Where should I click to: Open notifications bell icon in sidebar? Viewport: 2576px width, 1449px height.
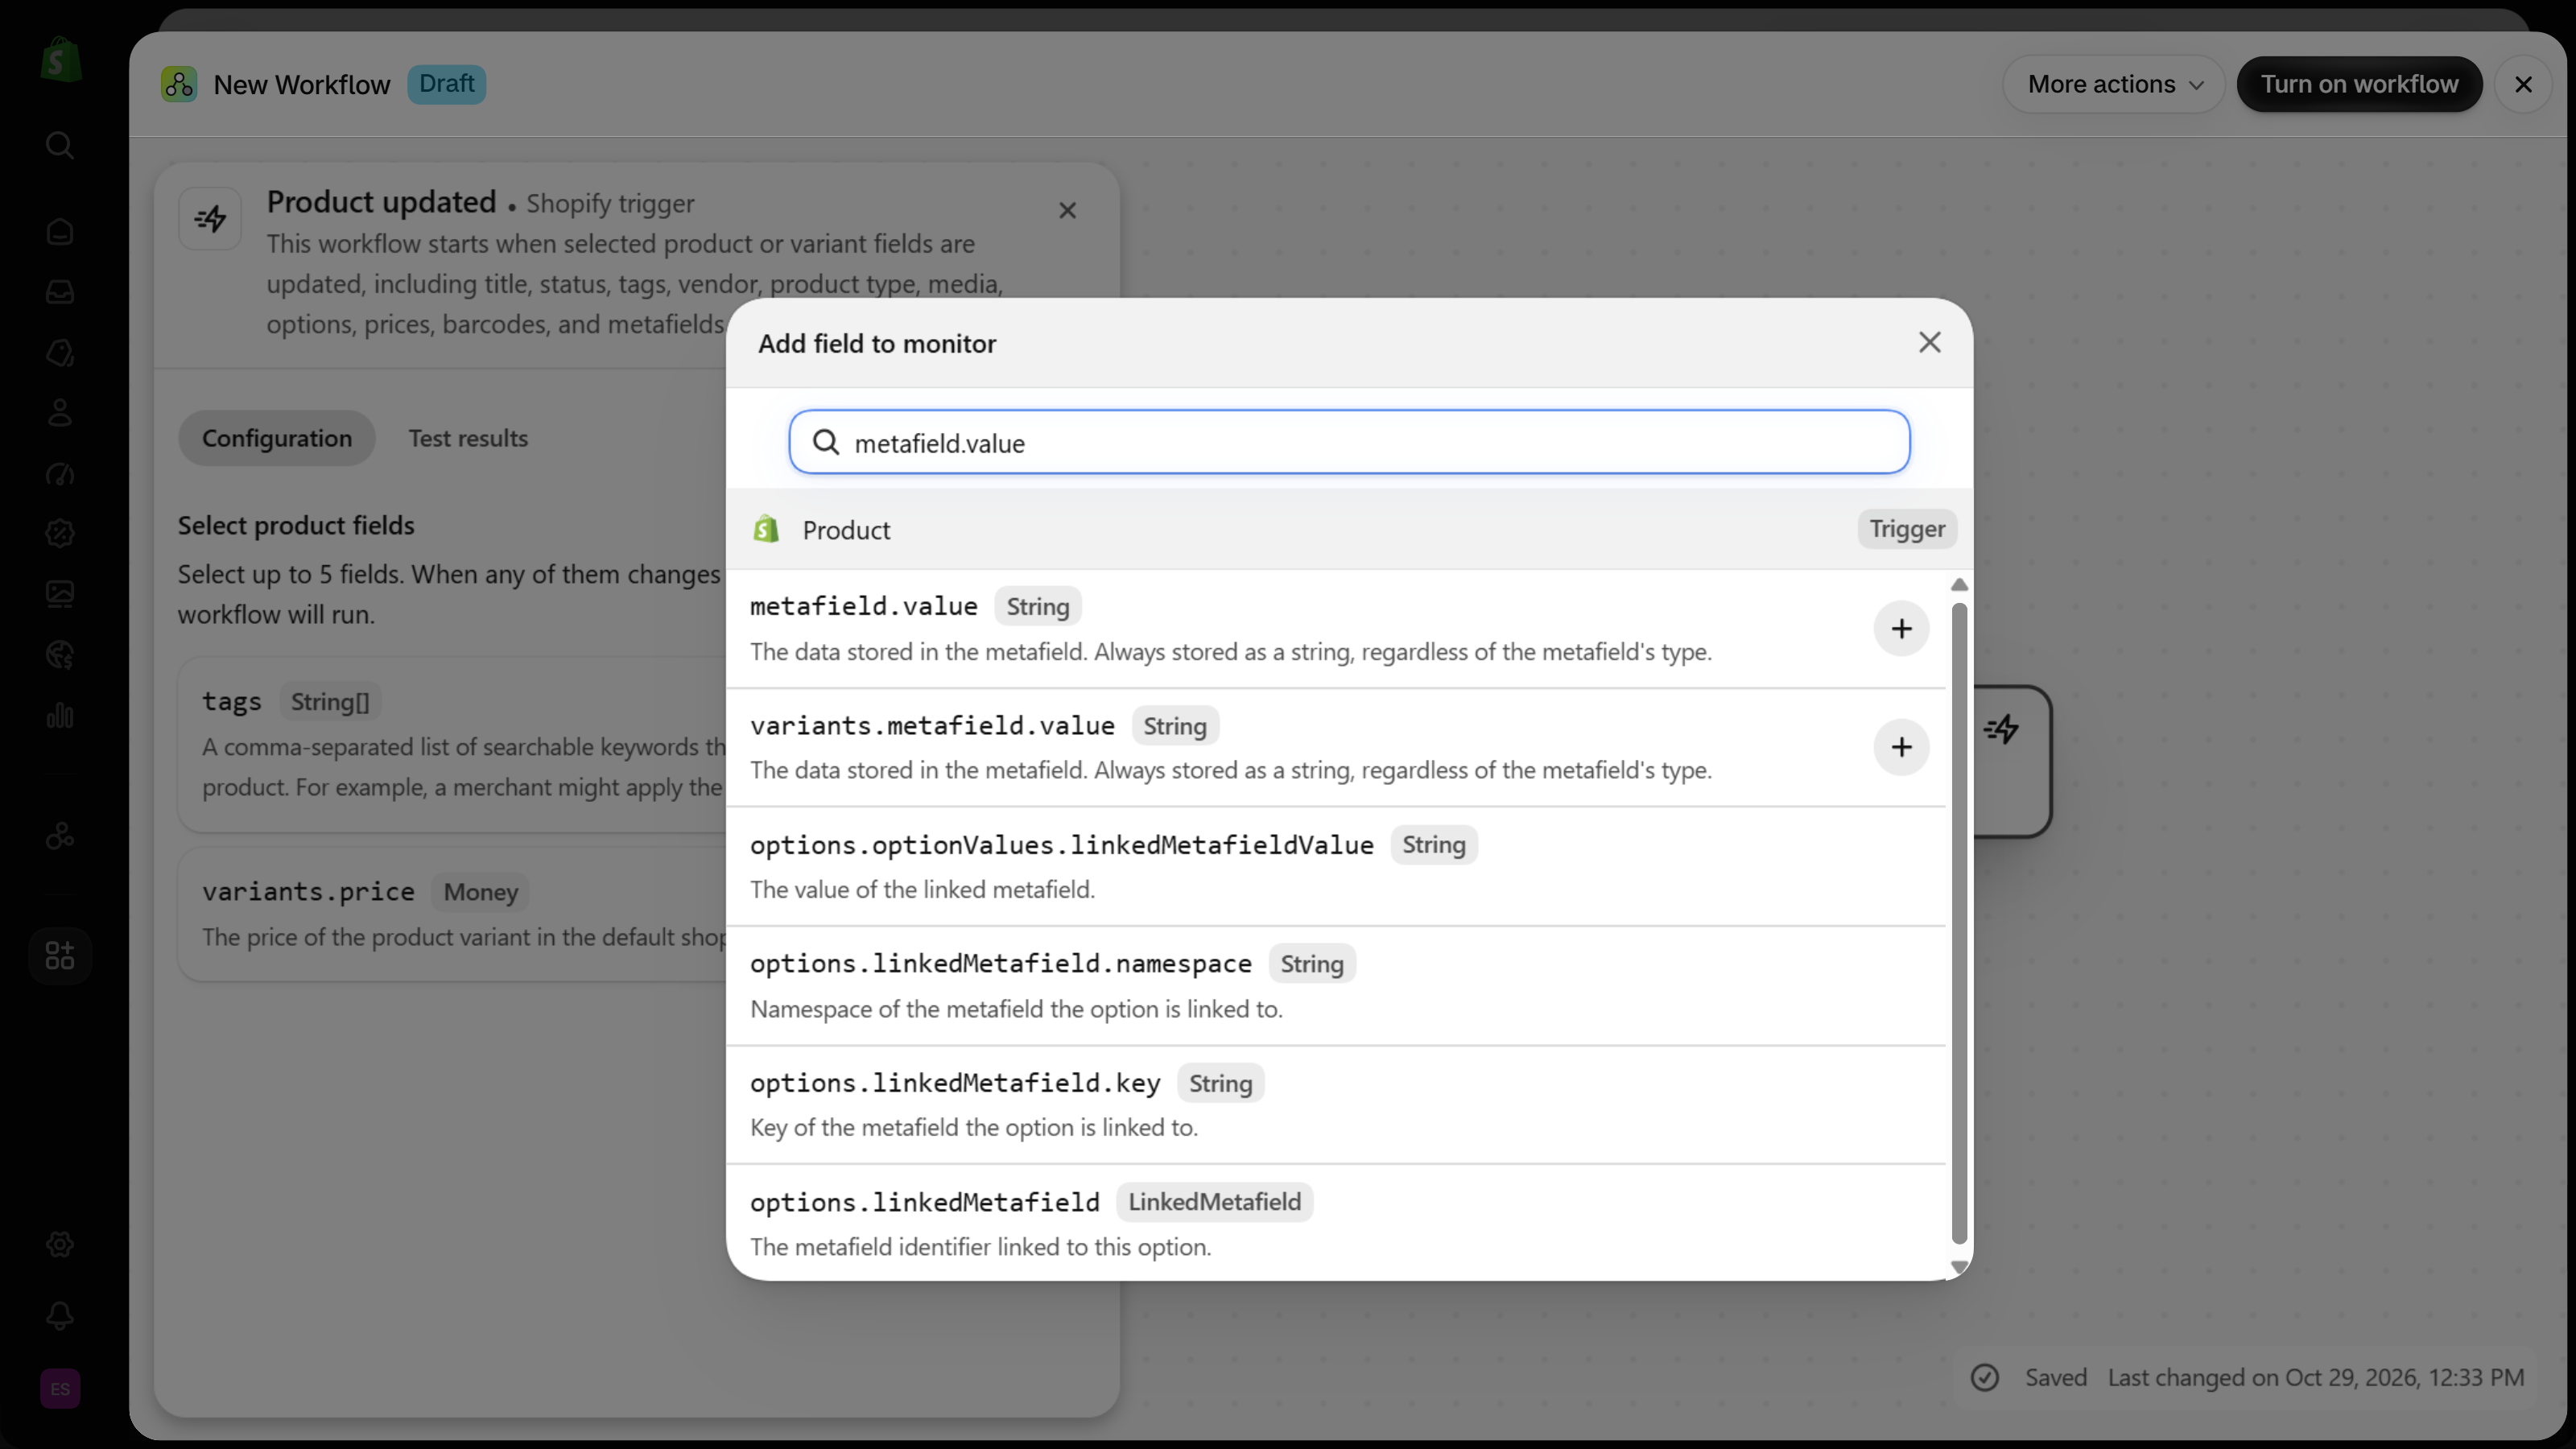pos(60,1316)
